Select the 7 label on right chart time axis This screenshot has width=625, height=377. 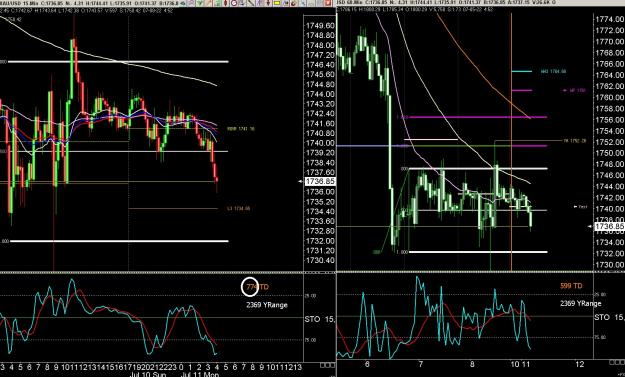coord(421,364)
